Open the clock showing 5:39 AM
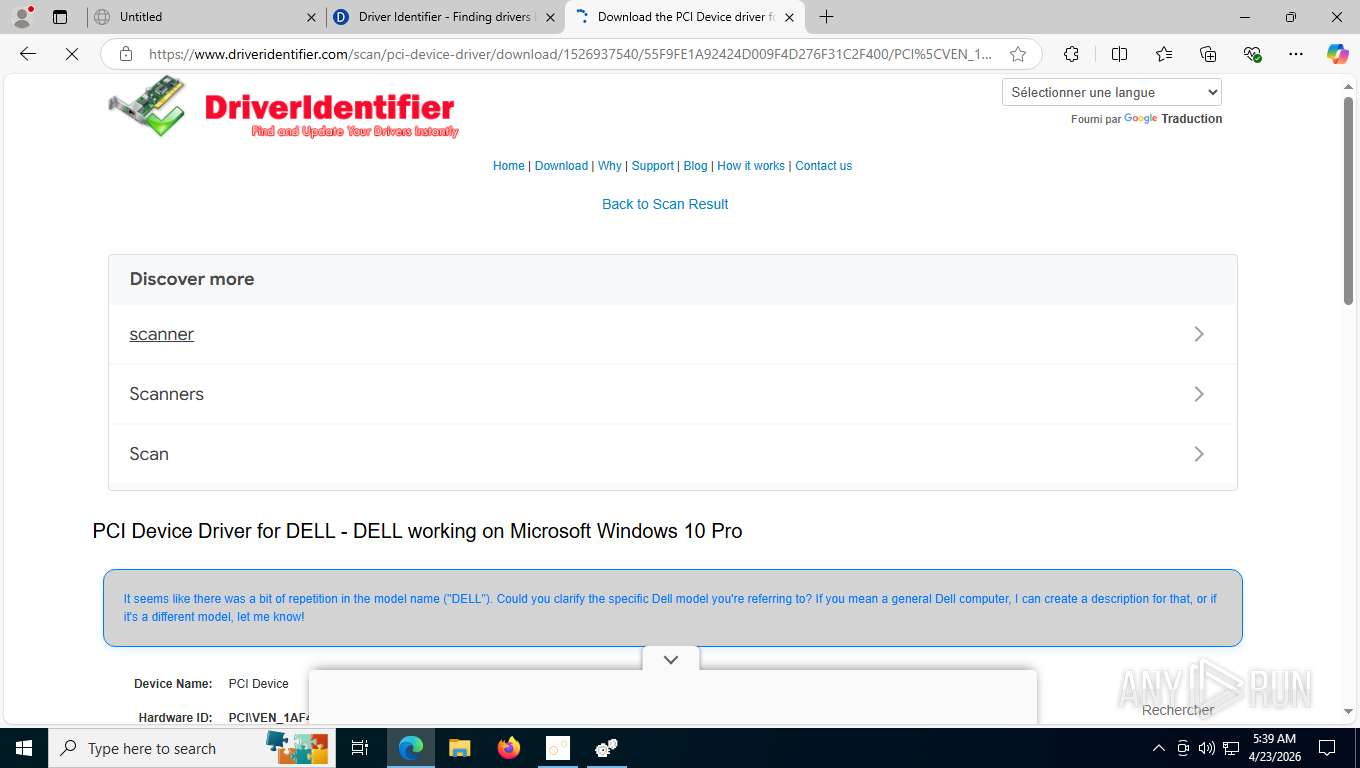 tap(1274, 748)
